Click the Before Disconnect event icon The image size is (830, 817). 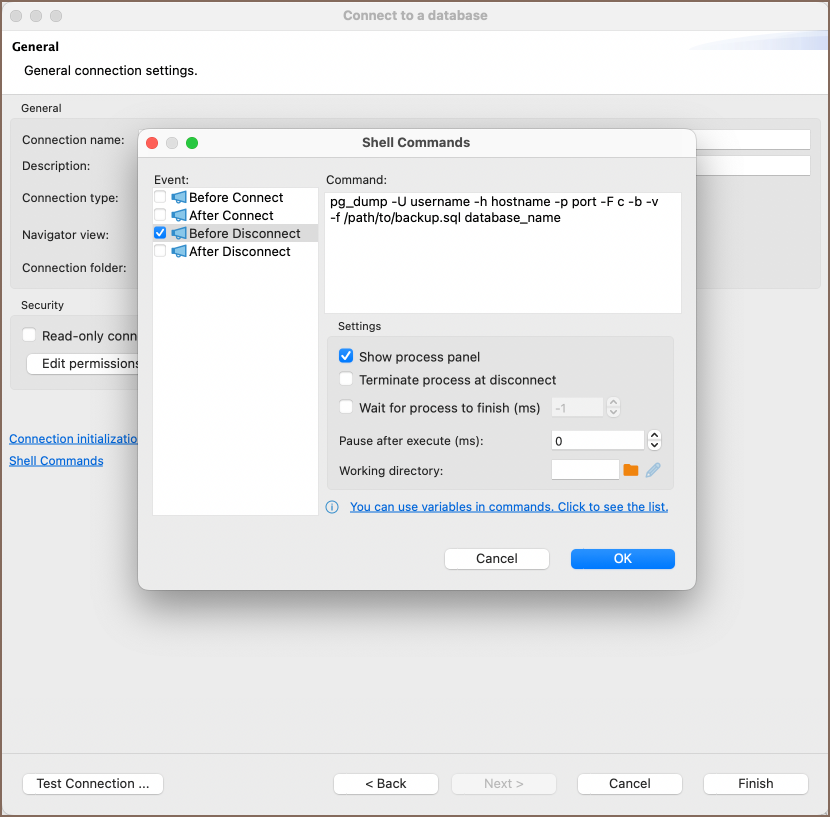tap(179, 234)
